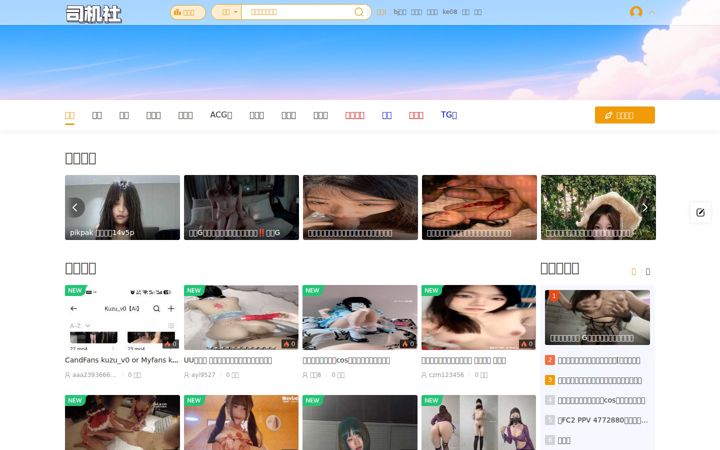
Task: Click the fire icon on the Kuzu_v0 thumbnail
Action: [168, 343]
